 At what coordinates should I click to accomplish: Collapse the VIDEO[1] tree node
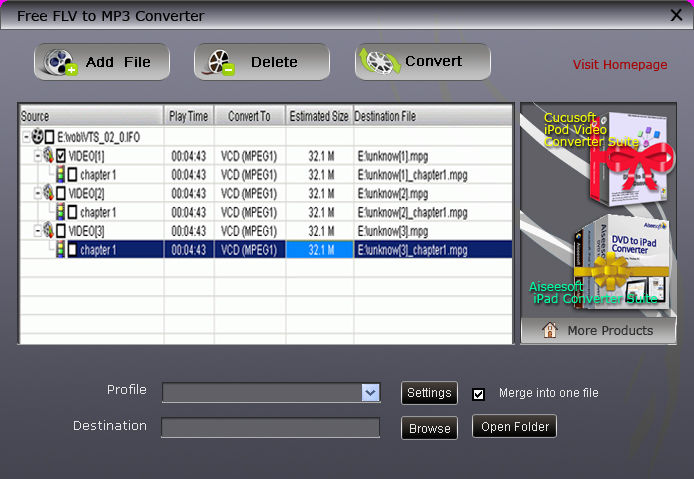coord(37,156)
